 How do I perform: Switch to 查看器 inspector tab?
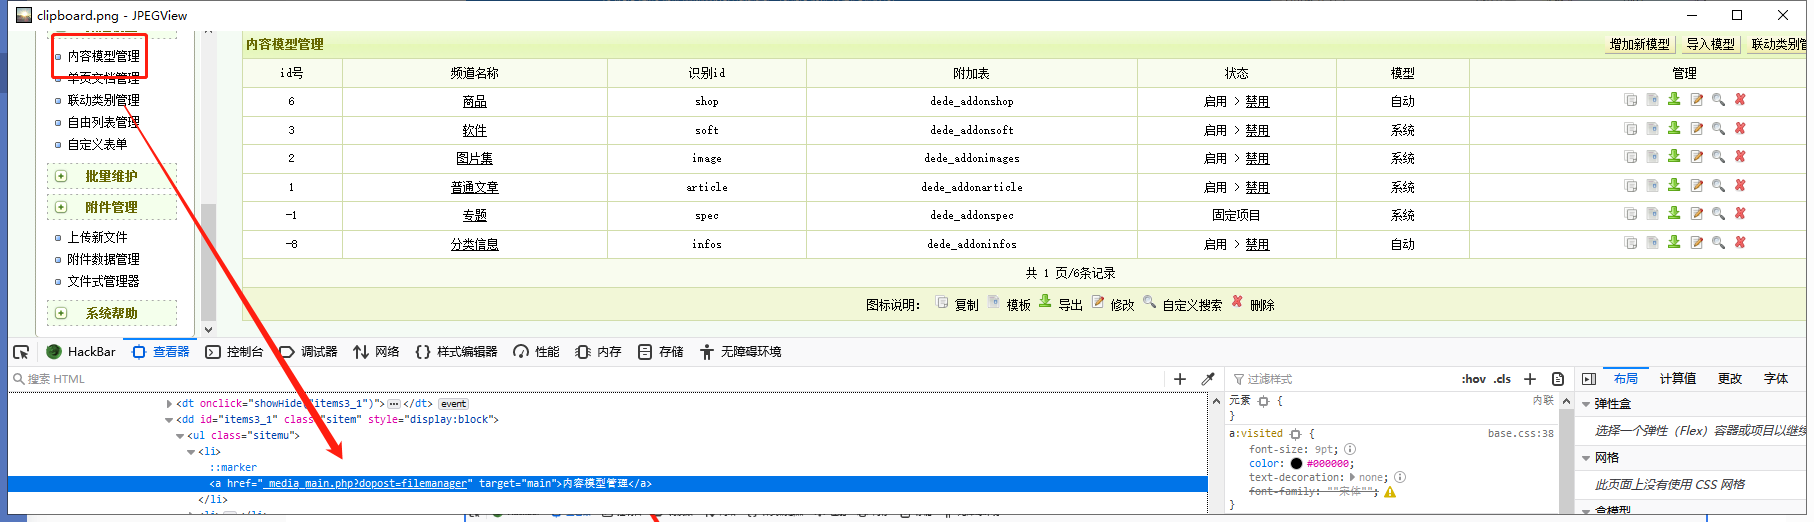(161, 352)
